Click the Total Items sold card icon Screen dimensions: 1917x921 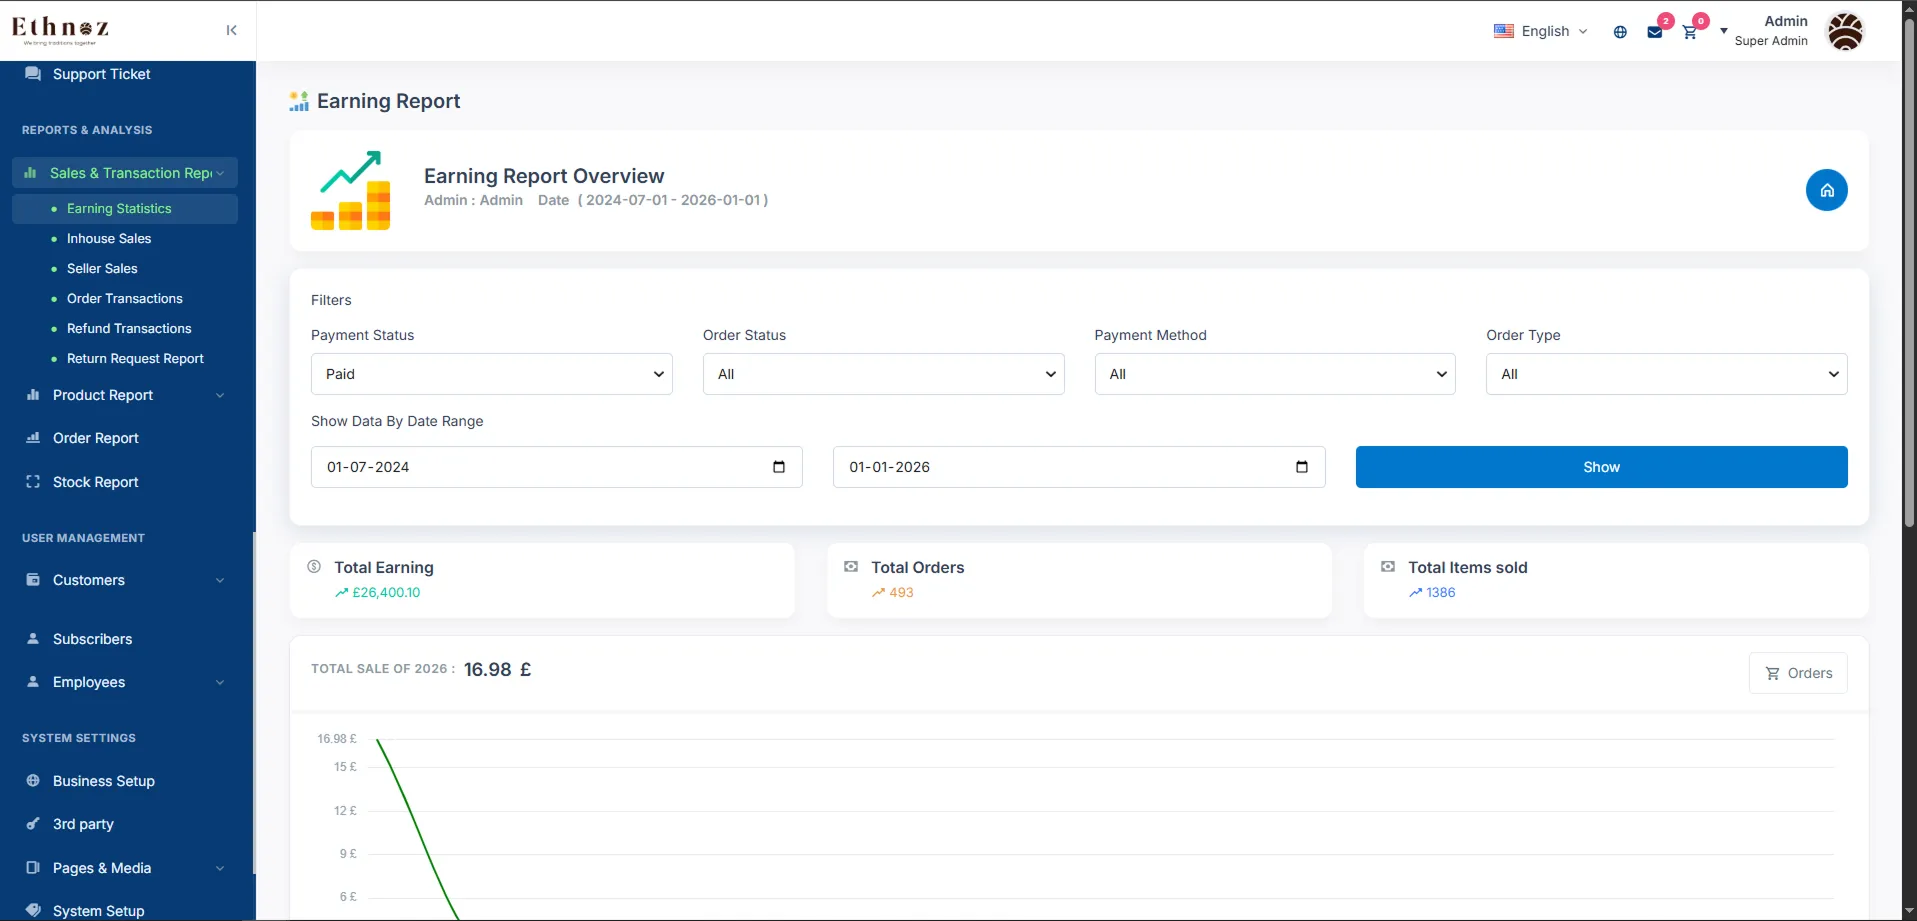1388,567
